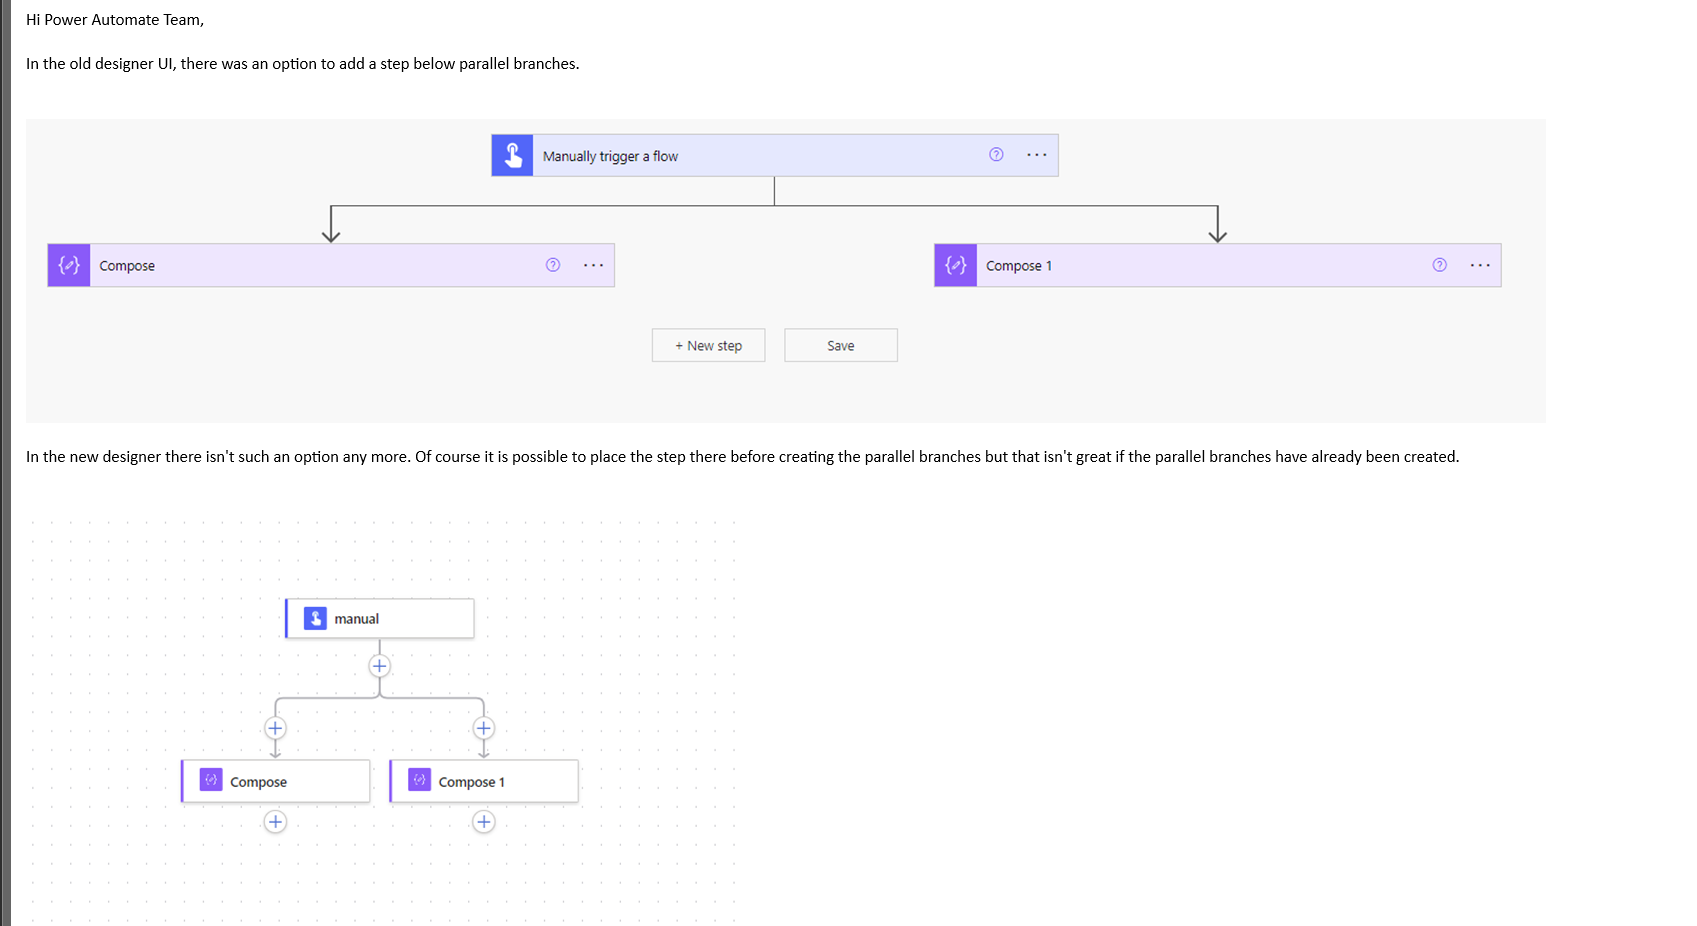Open help via the question mark on Manually trigger a flow

[x=995, y=154]
